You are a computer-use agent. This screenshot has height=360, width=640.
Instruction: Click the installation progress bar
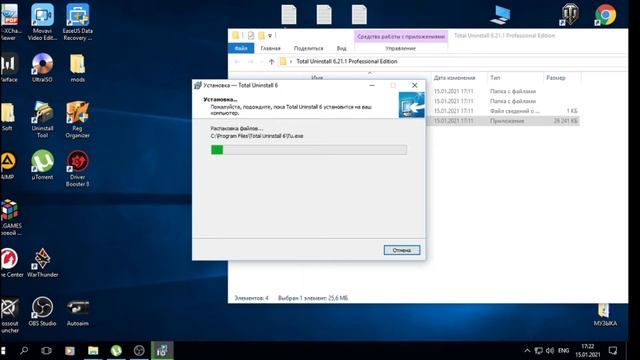tap(309, 150)
